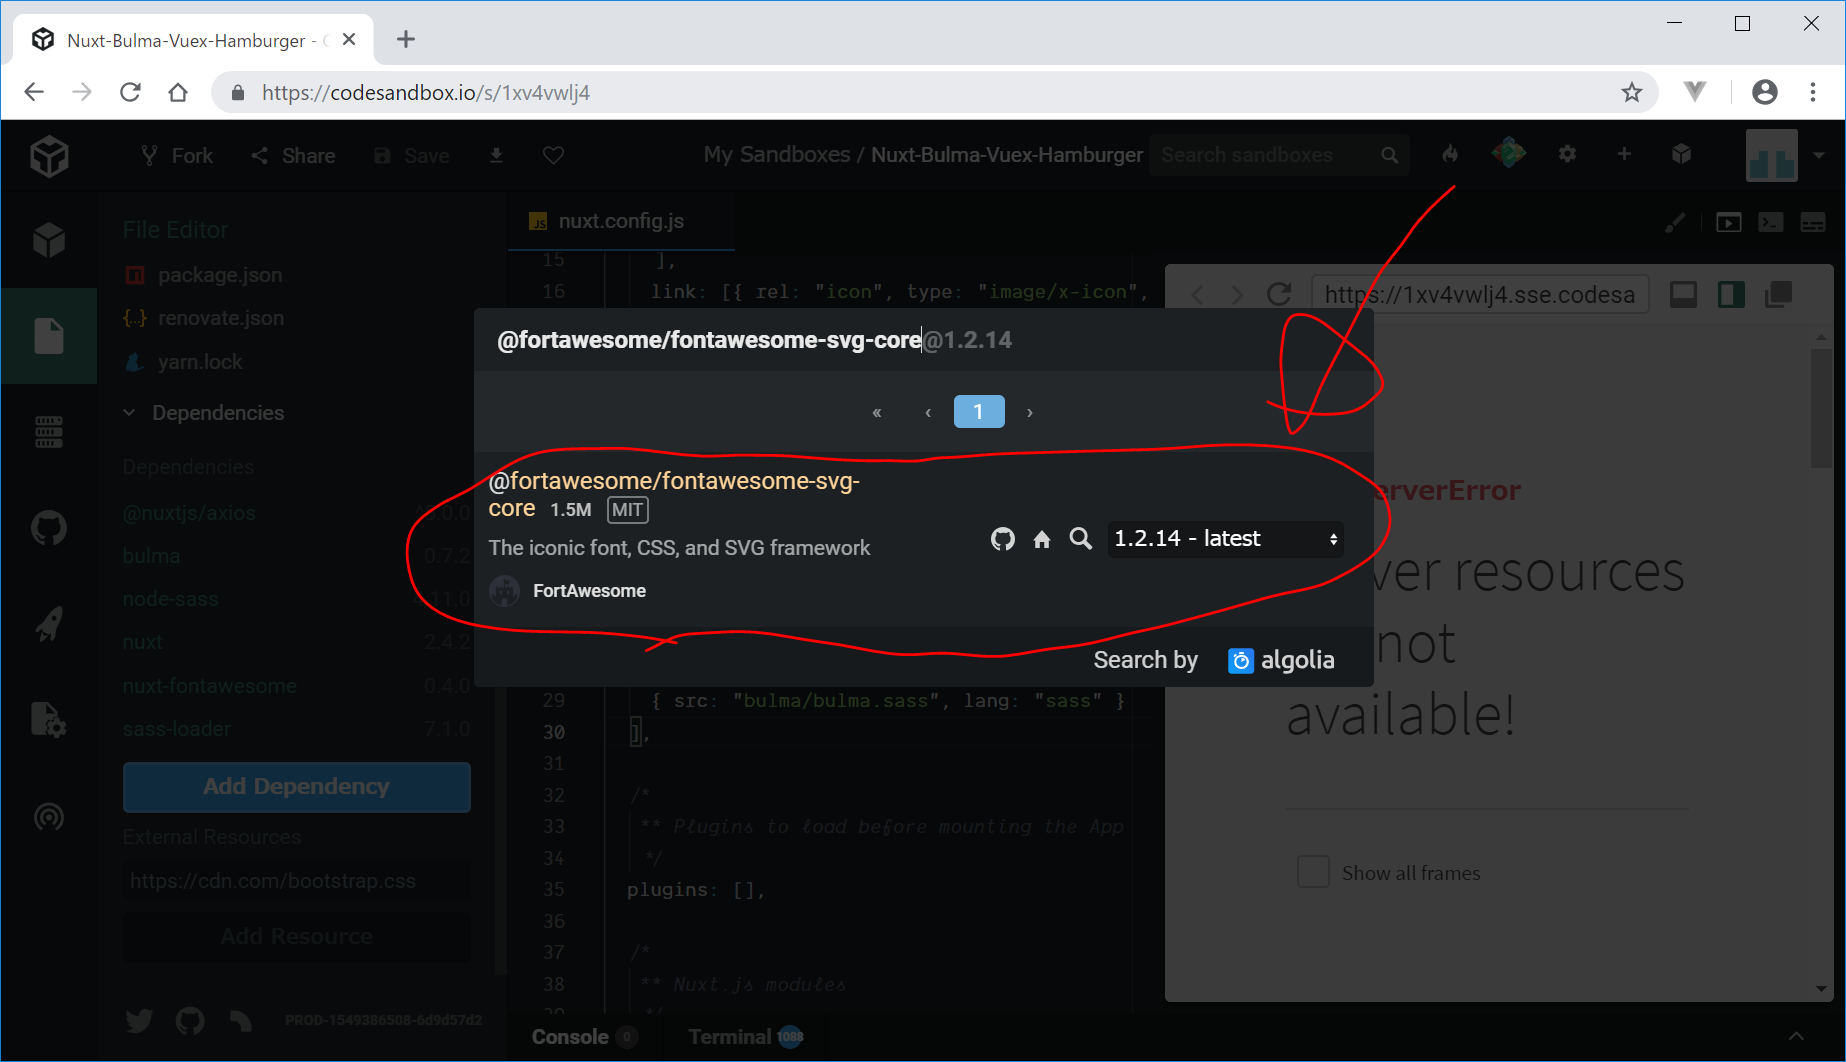Enable the Show all frames checkbox
Viewport: 1846px width, 1062px height.
coord(1313,872)
